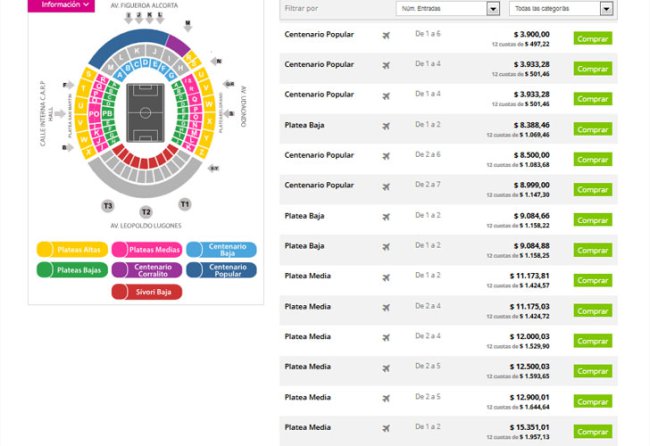This screenshot has width=650, height=446.
Task: Select the T2 gate marker on map
Action: (x=146, y=212)
